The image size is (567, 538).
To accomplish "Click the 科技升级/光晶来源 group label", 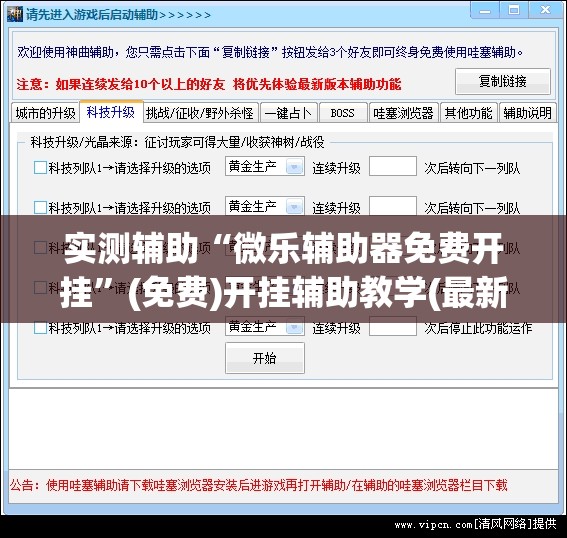I will point(177,142).
